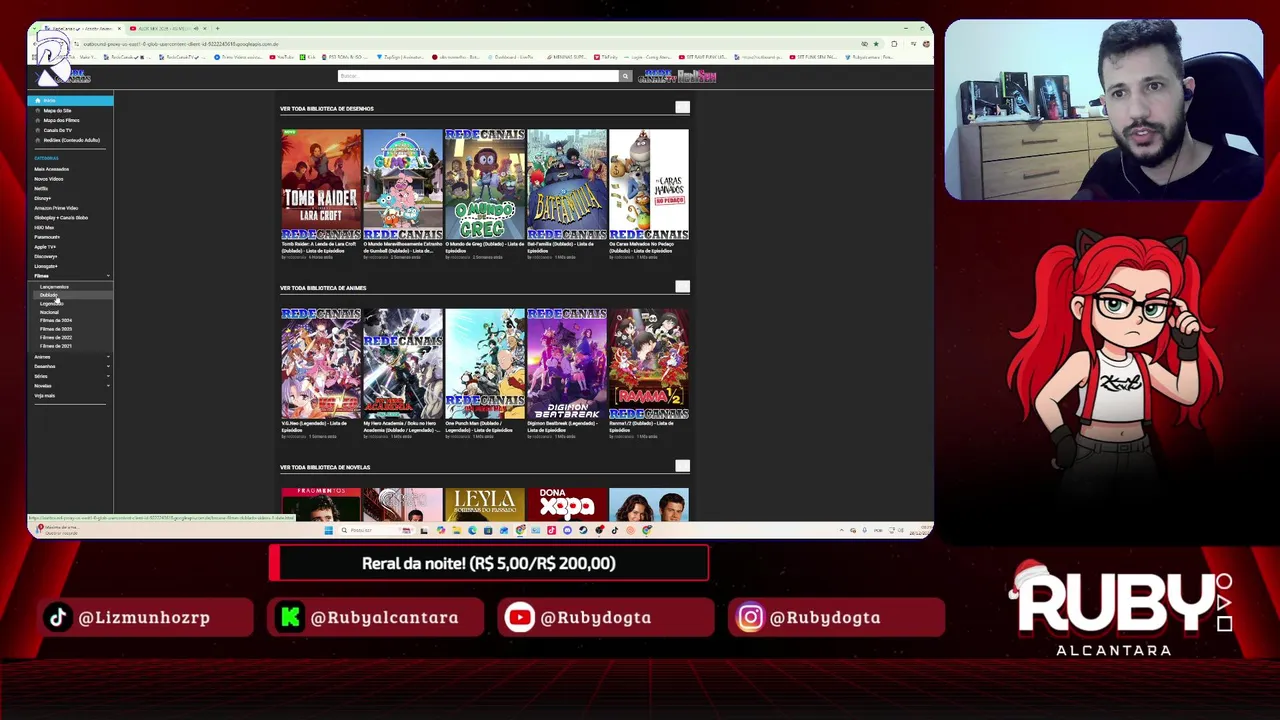Expand the Novelas submenu arrow
Image resolution: width=1280 pixels, height=720 pixels.
(x=108, y=386)
